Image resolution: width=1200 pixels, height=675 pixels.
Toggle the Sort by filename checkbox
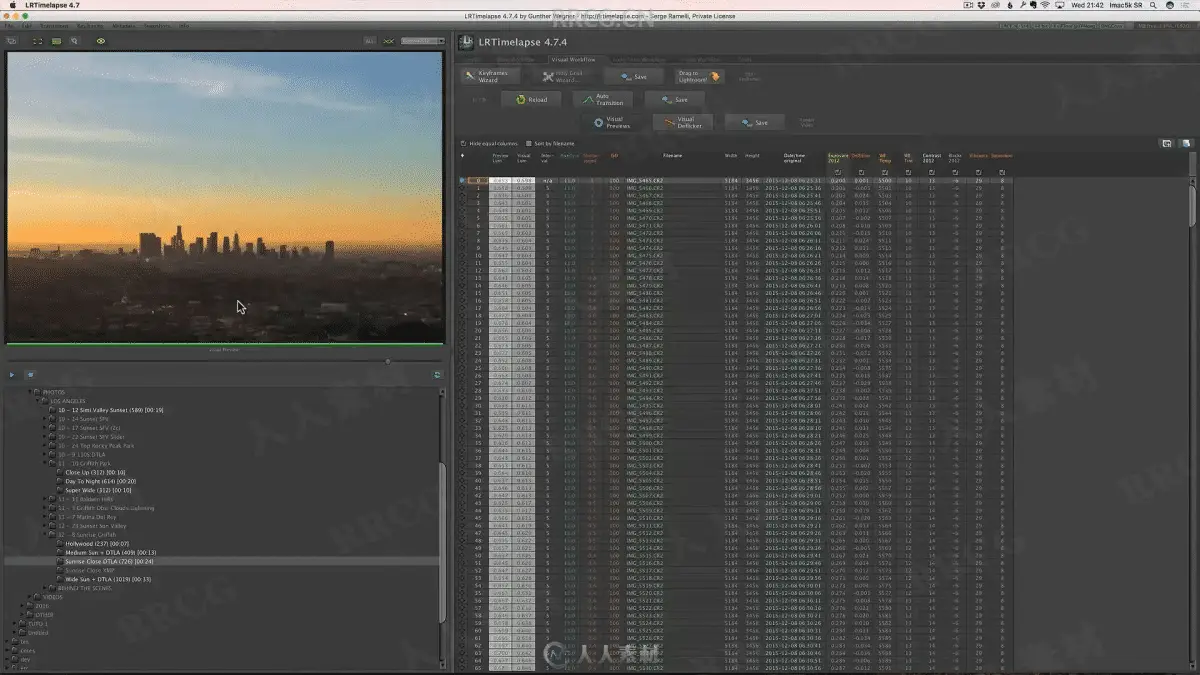point(529,144)
